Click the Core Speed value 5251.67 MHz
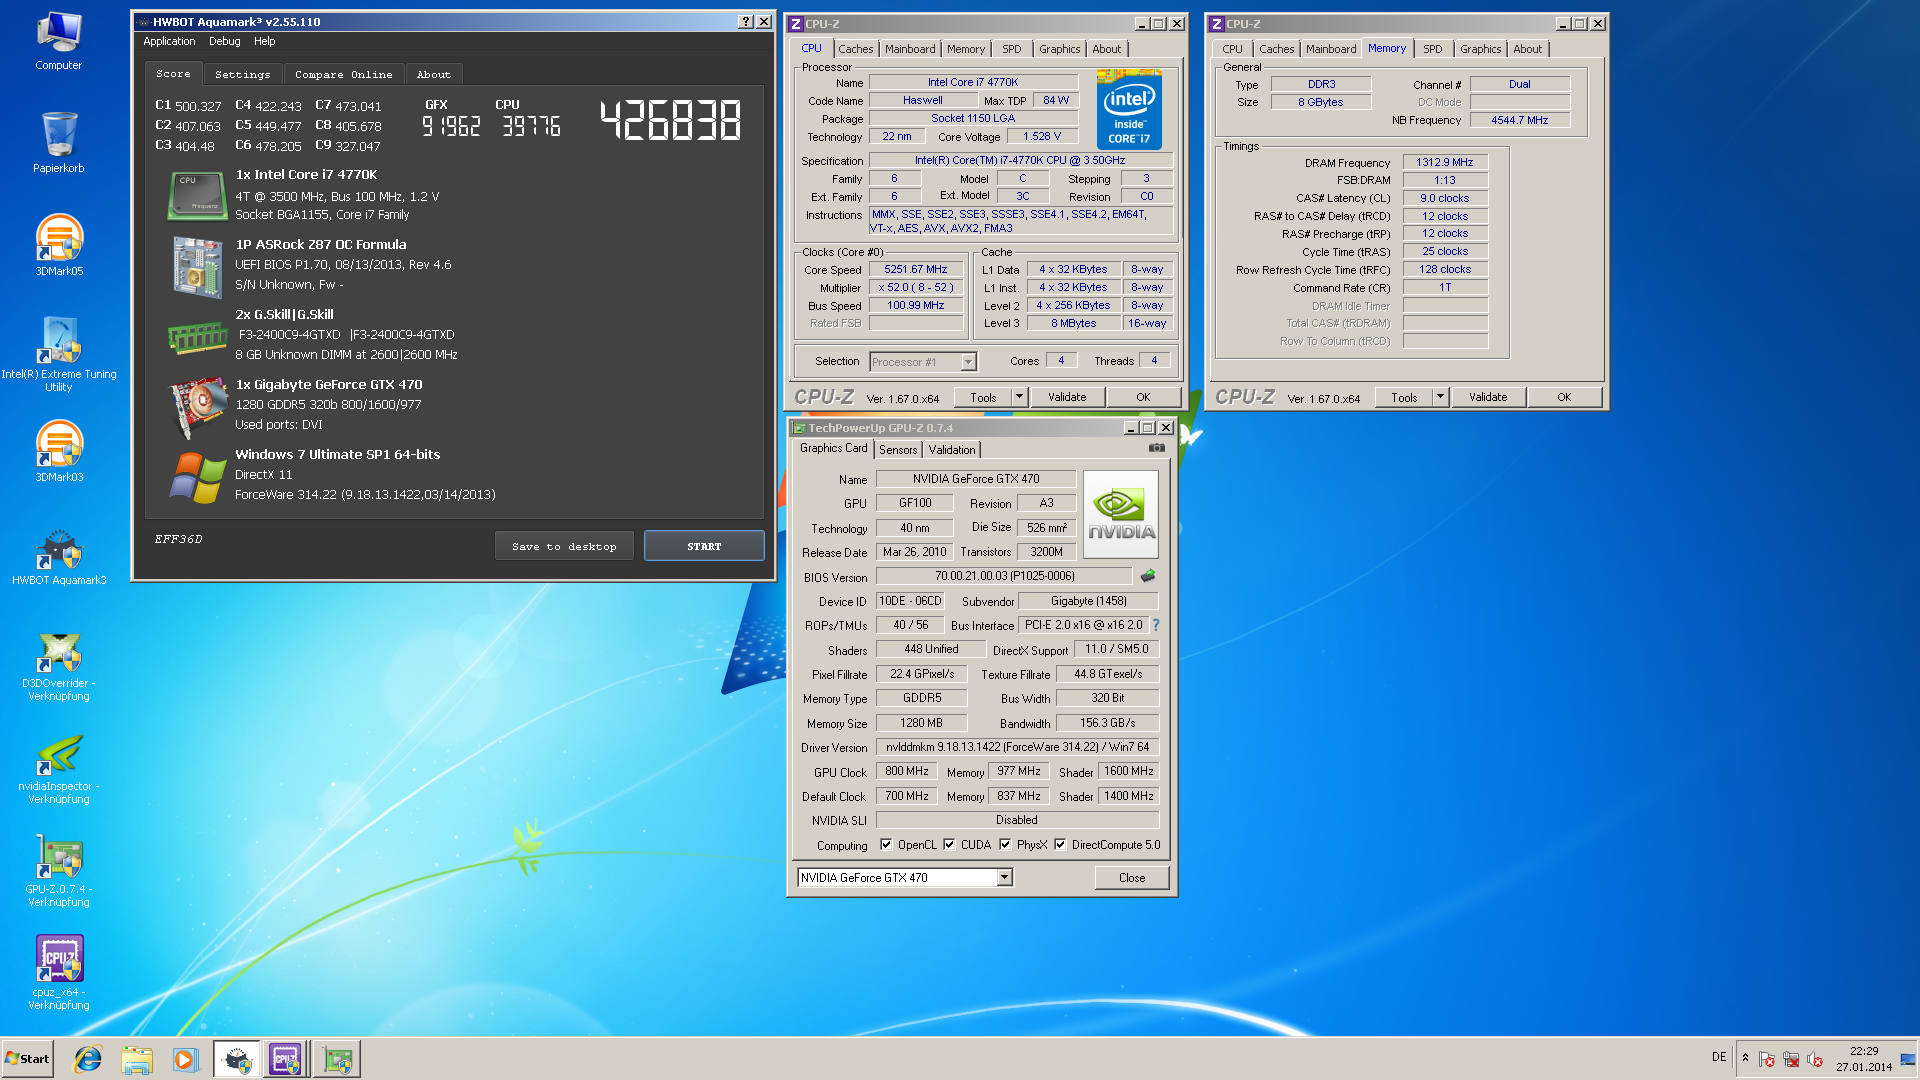The height and width of the screenshot is (1080, 1920). click(x=915, y=270)
